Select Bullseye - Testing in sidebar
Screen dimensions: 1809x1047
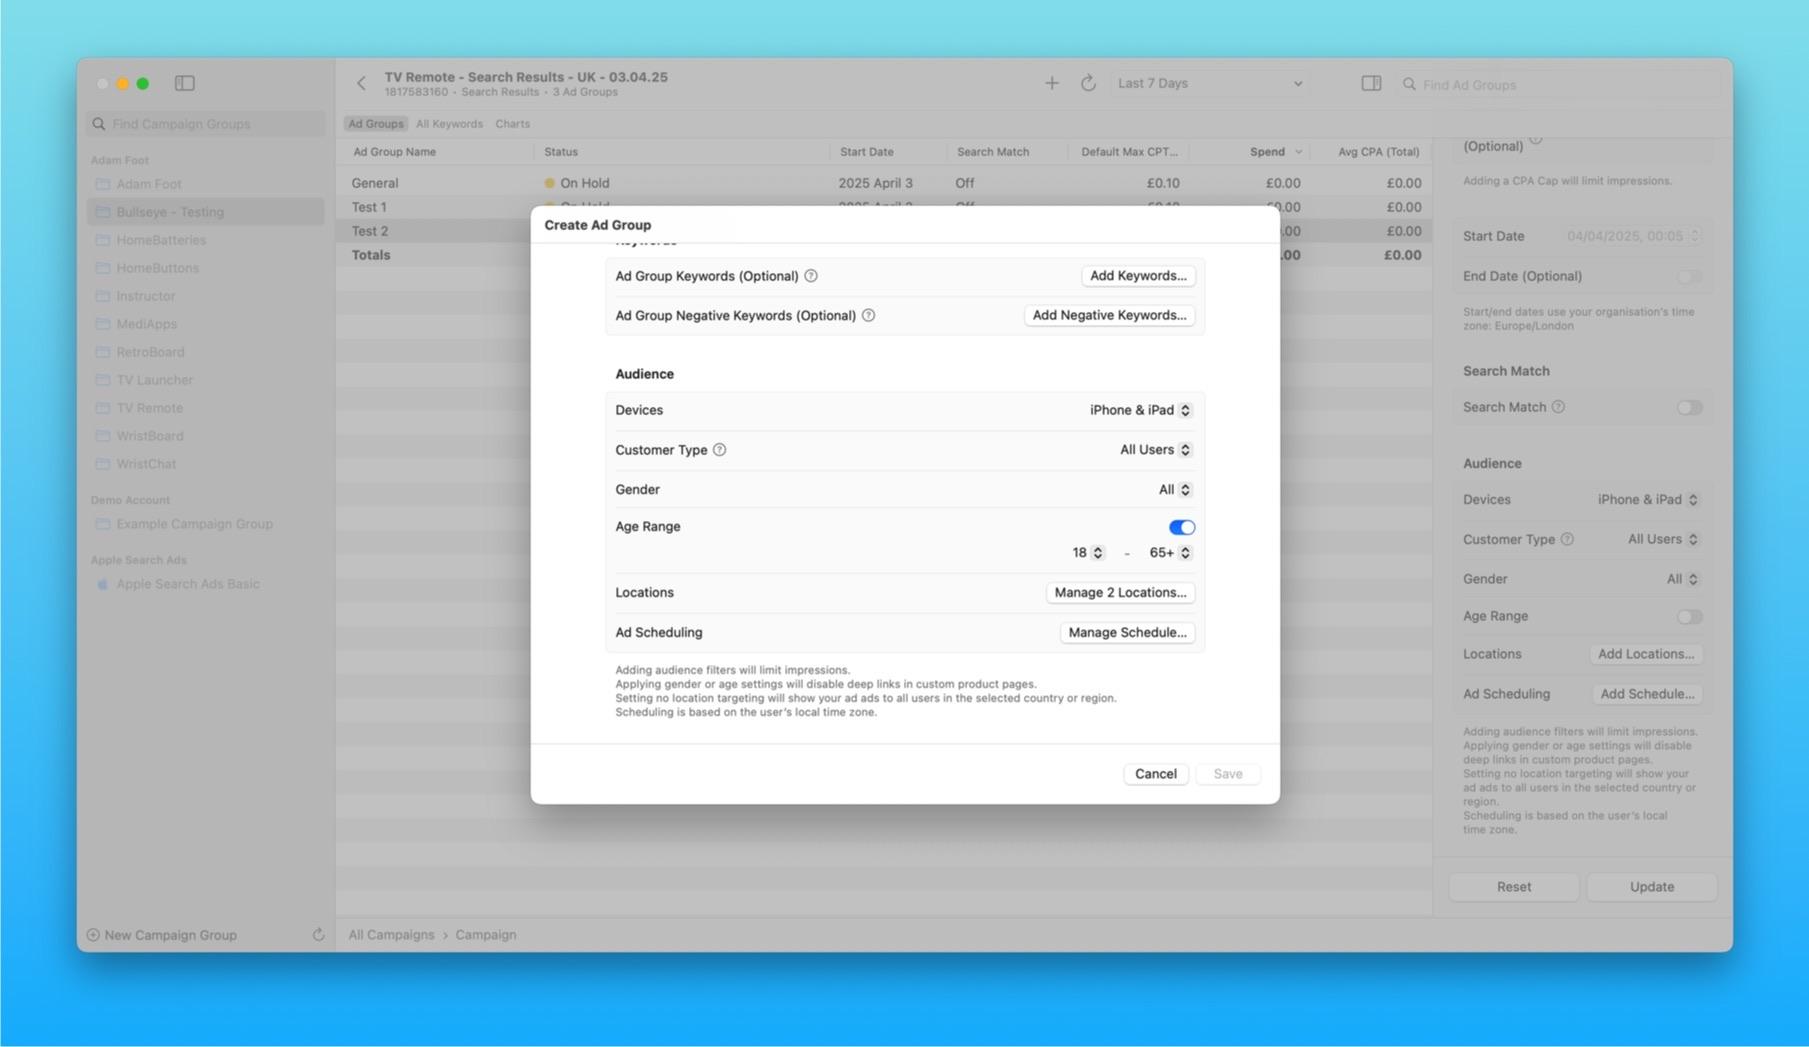205,212
